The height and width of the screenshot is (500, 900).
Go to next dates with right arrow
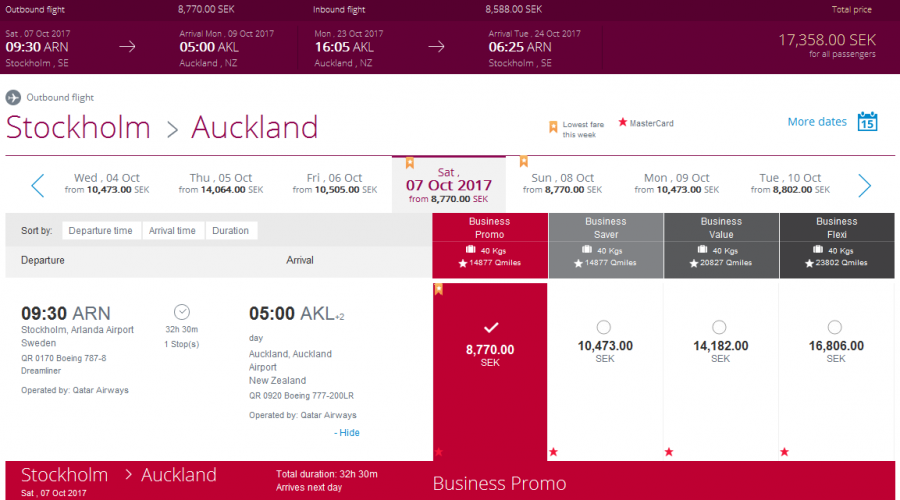click(864, 185)
